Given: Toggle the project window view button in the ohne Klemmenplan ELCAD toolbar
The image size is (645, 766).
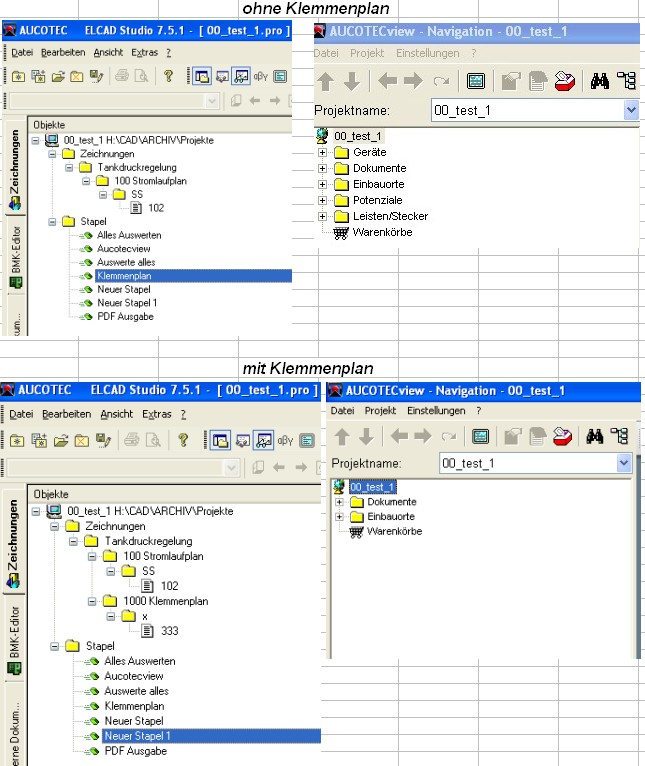Looking at the screenshot, I should pyautogui.click(x=202, y=76).
